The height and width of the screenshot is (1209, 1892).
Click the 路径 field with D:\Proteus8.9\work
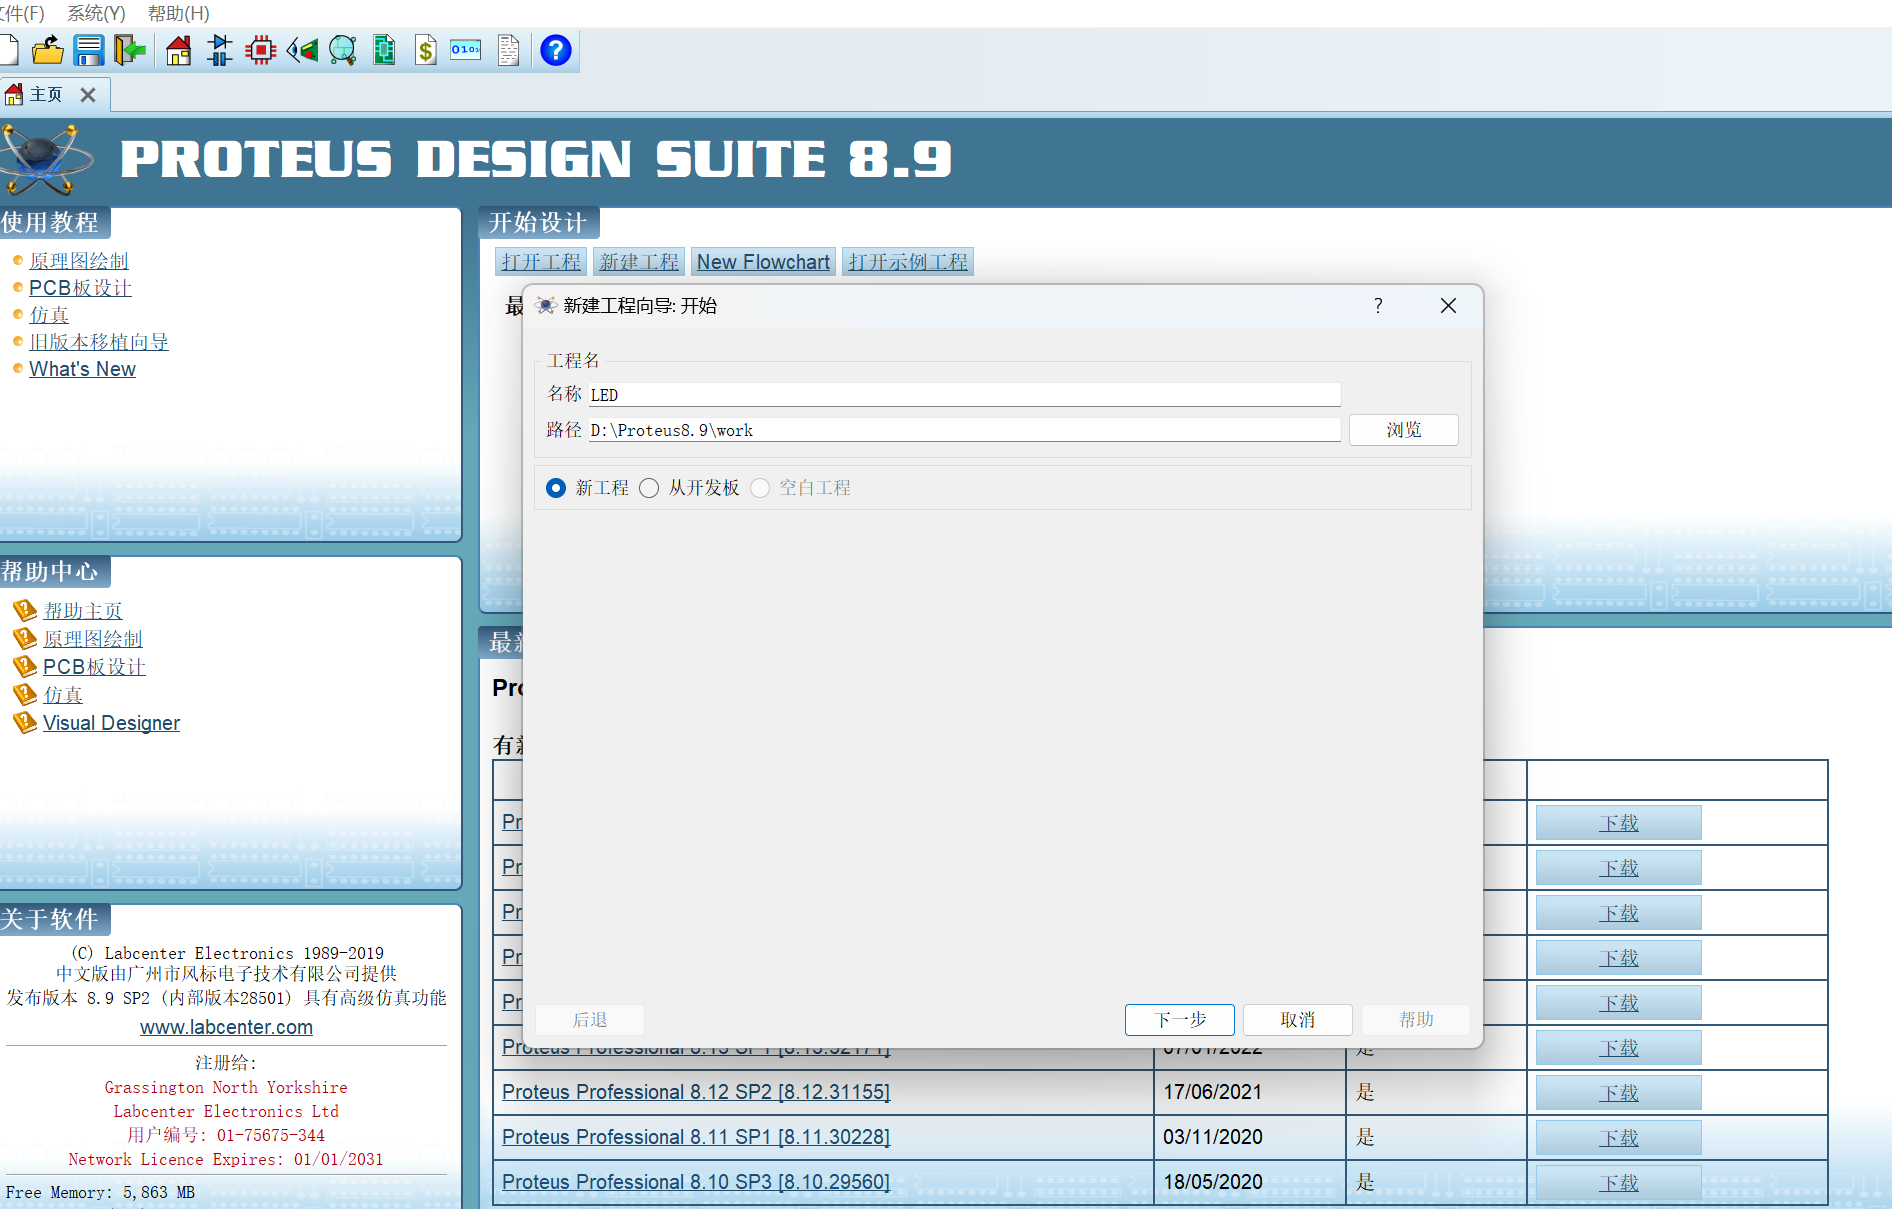pyautogui.click(x=964, y=430)
